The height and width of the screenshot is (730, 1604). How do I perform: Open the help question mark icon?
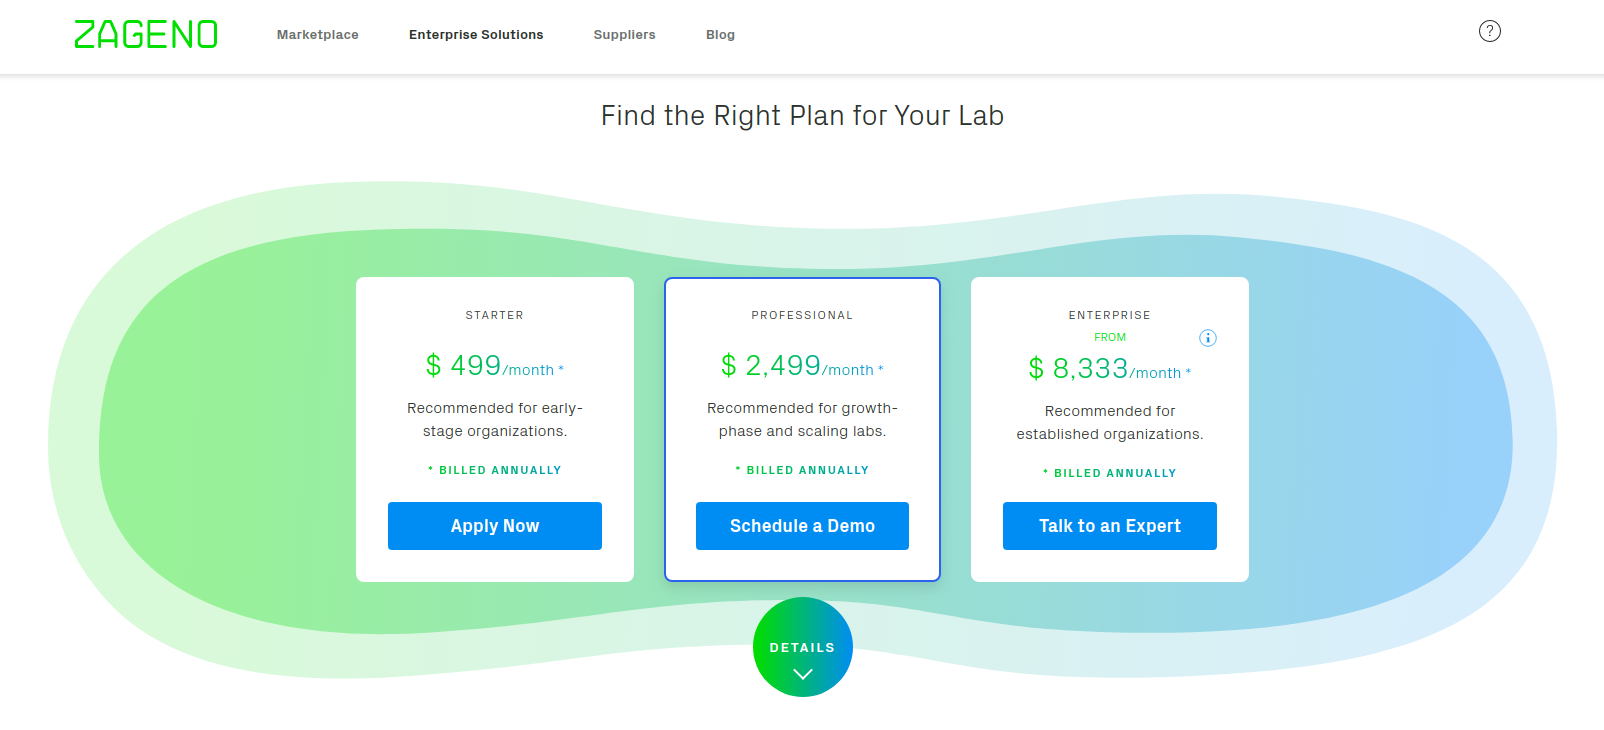(x=1490, y=31)
